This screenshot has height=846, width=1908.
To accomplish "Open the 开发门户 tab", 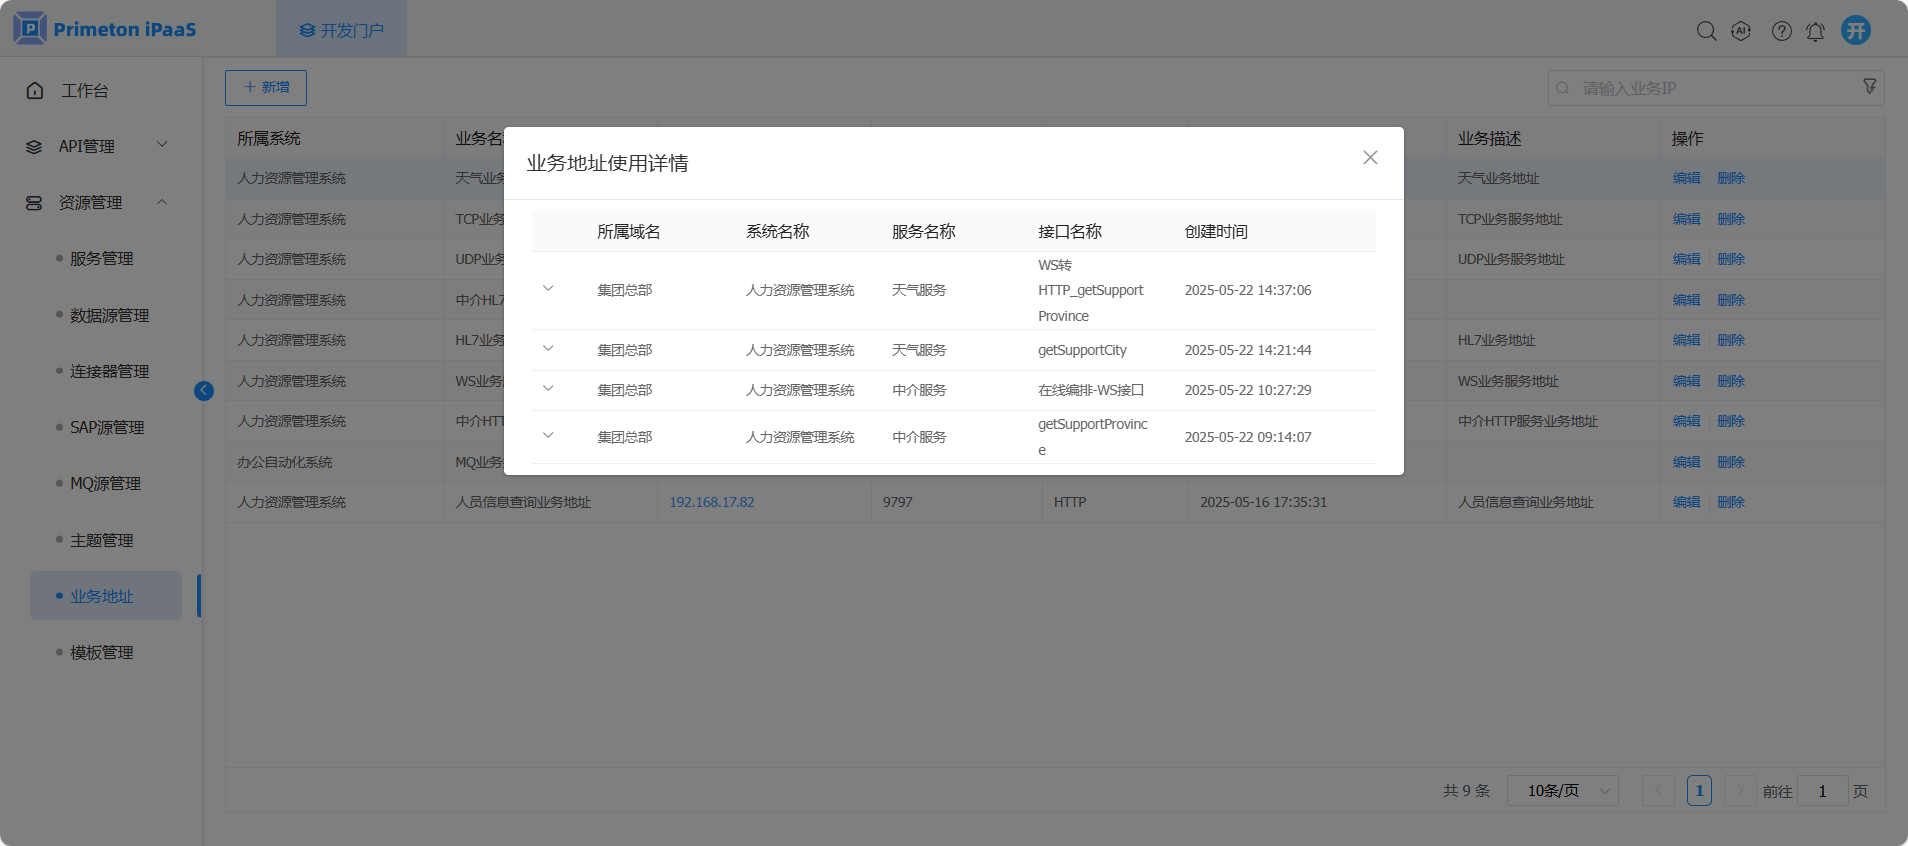I will (x=342, y=30).
